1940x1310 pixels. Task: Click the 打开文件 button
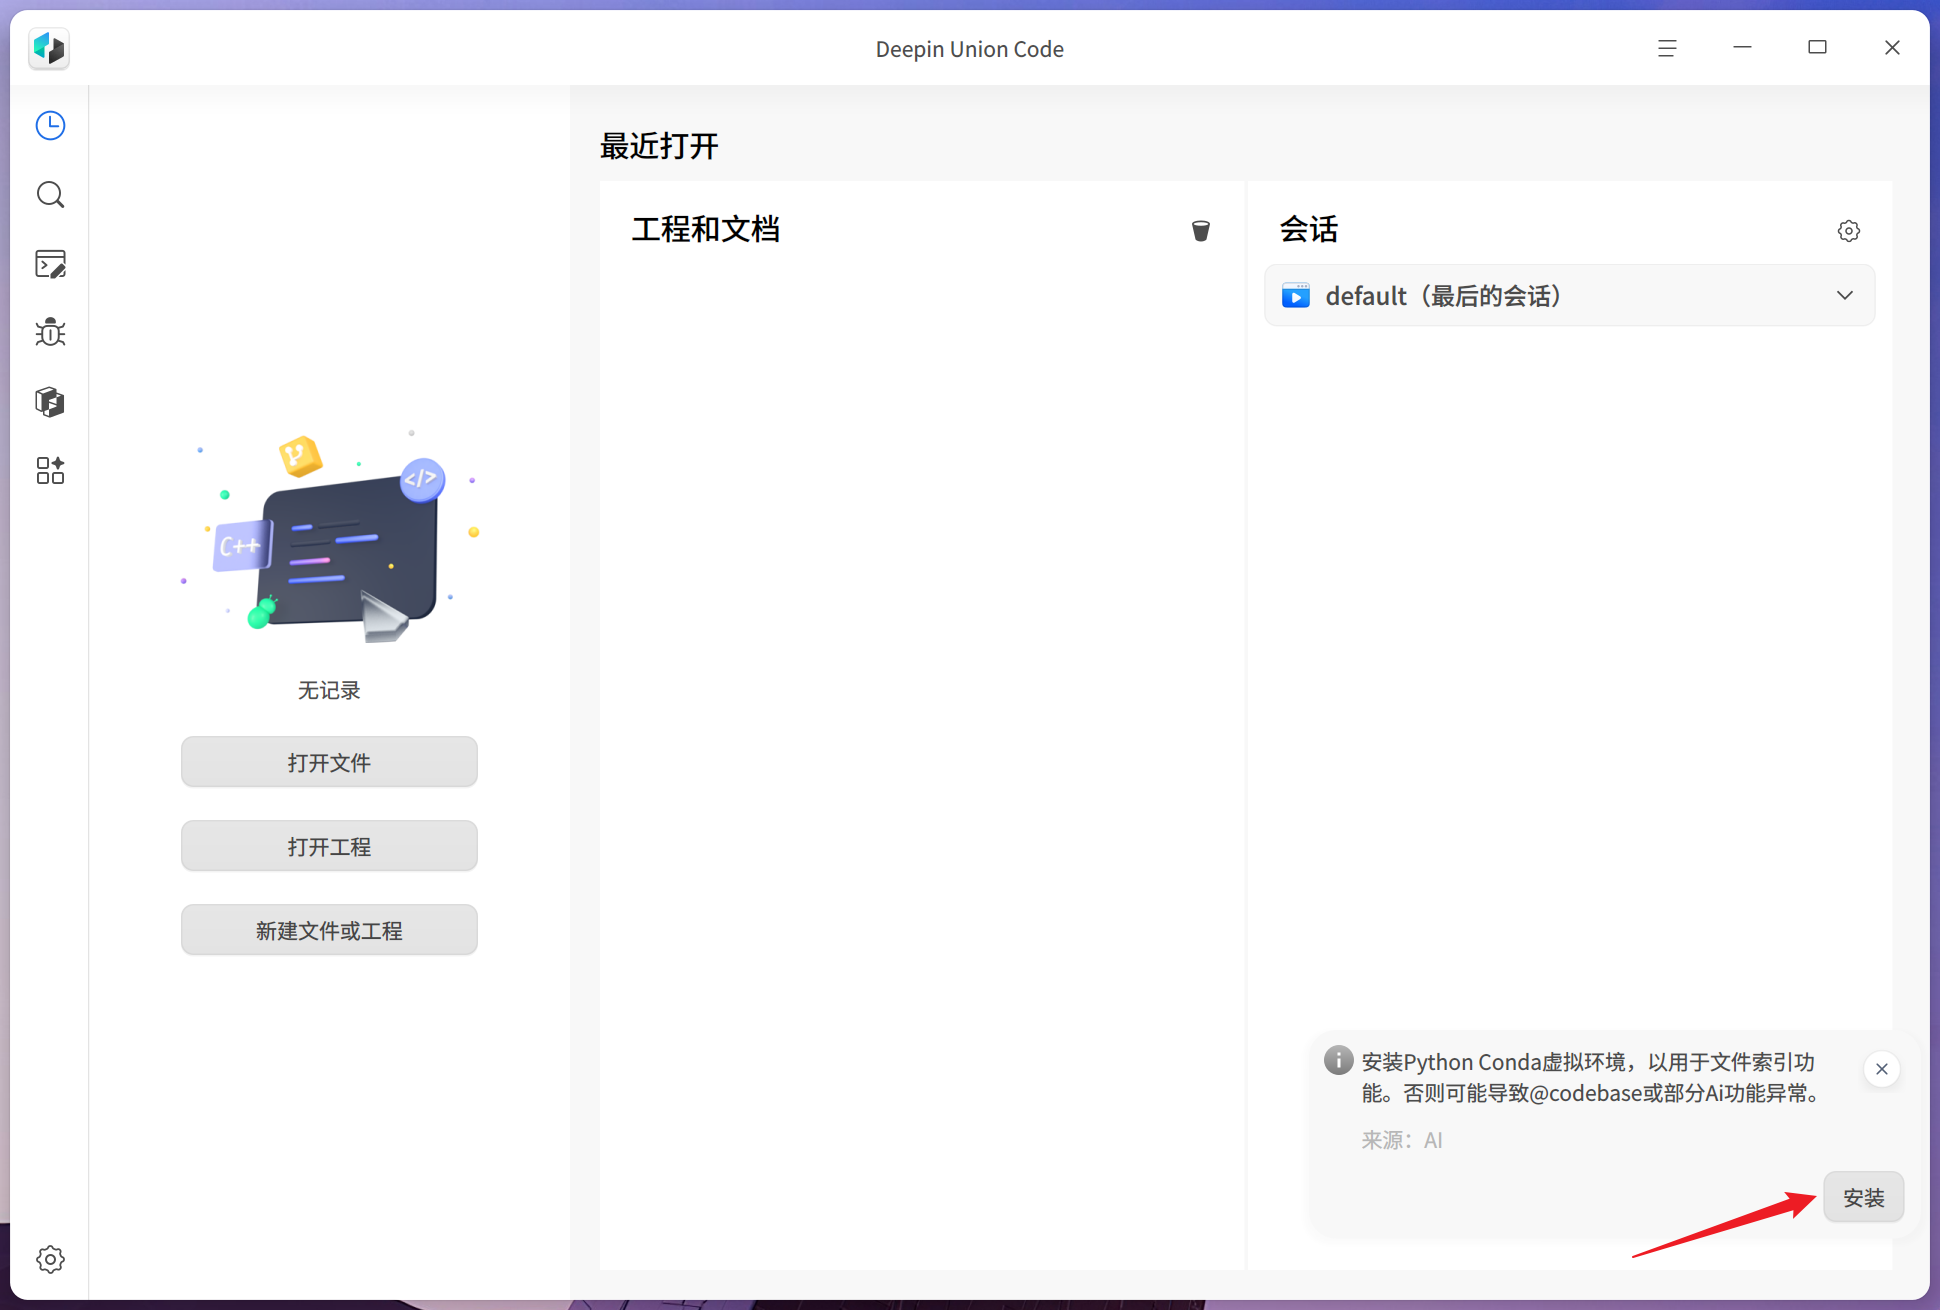click(x=329, y=762)
